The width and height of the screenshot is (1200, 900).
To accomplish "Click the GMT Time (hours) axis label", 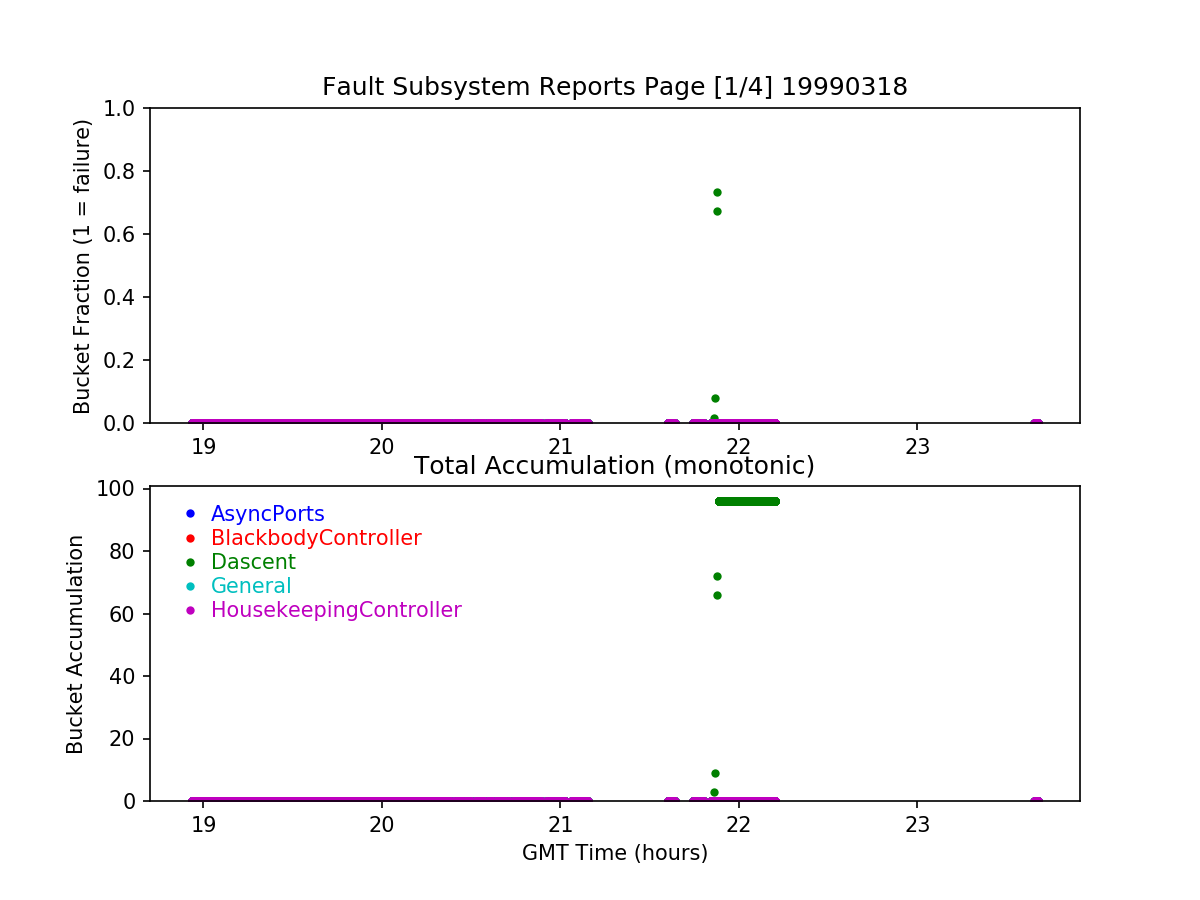I will coord(614,853).
